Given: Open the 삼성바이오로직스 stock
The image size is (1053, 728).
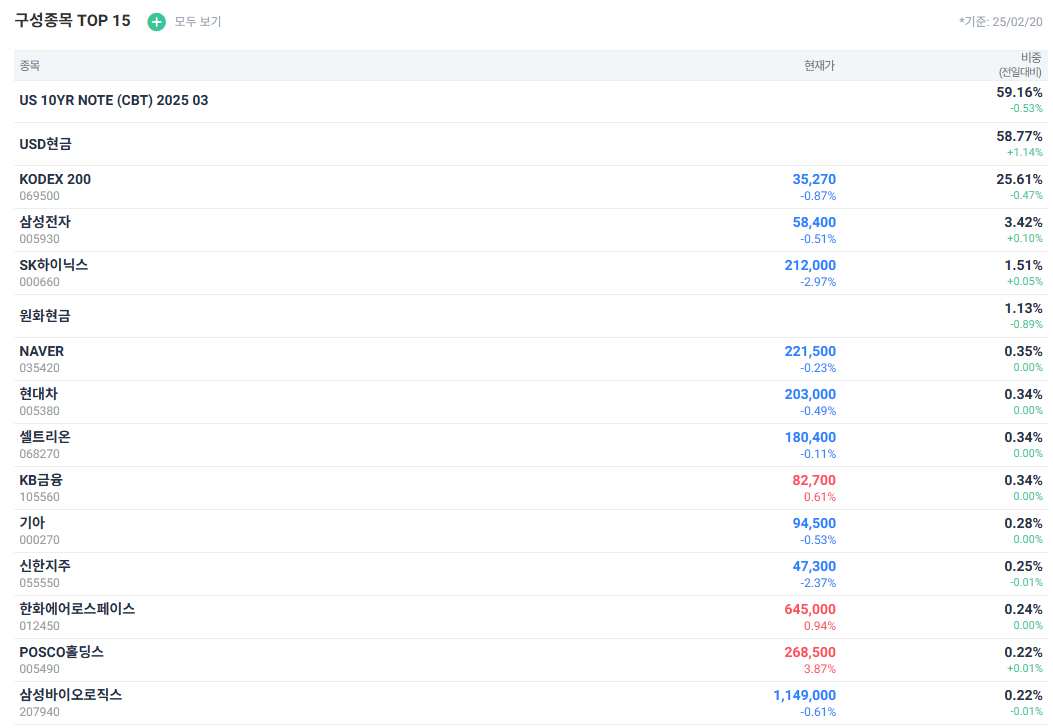Looking at the screenshot, I should [x=71, y=695].
